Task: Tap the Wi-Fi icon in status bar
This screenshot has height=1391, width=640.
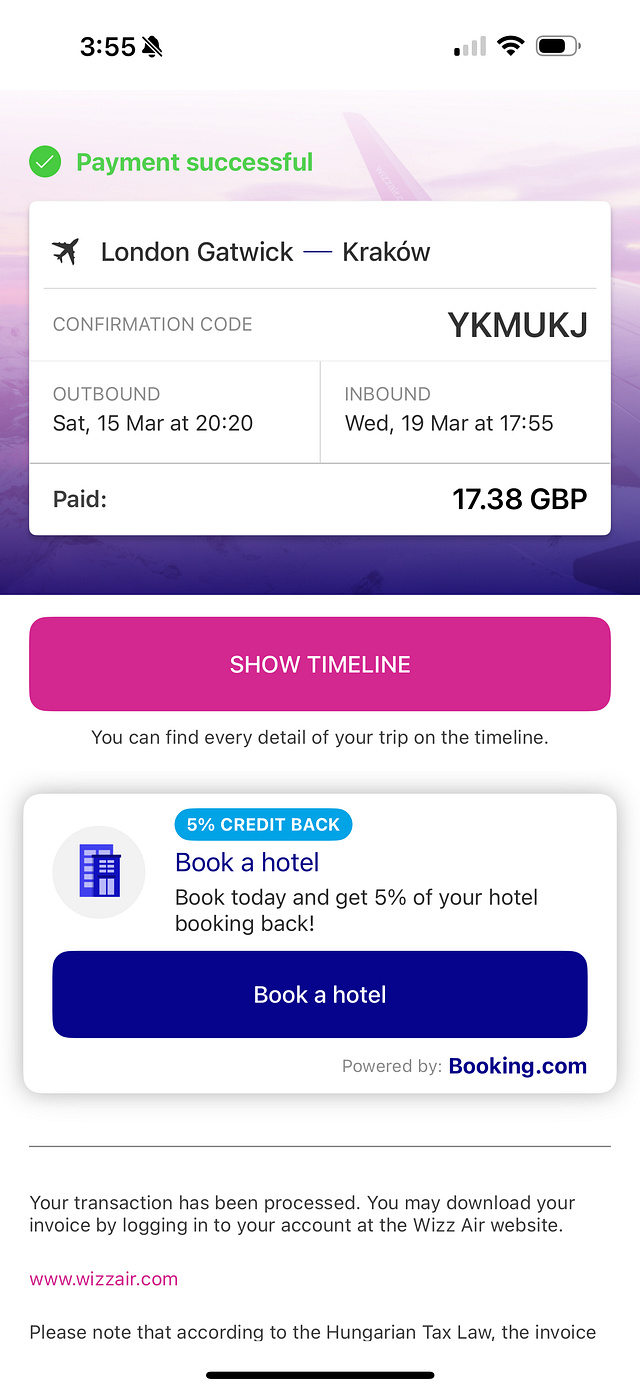Action: [511, 46]
